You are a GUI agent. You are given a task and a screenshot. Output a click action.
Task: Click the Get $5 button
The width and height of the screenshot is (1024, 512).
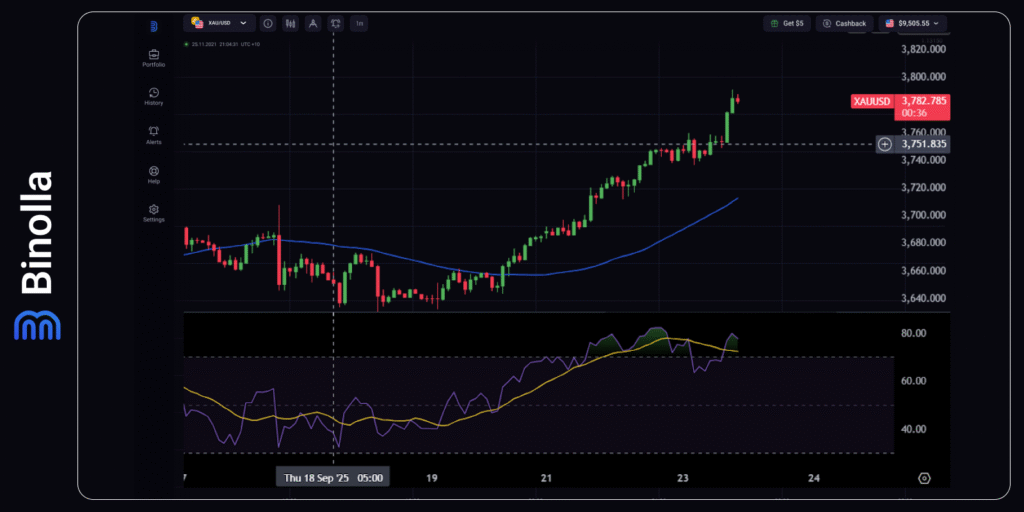pos(787,23)
